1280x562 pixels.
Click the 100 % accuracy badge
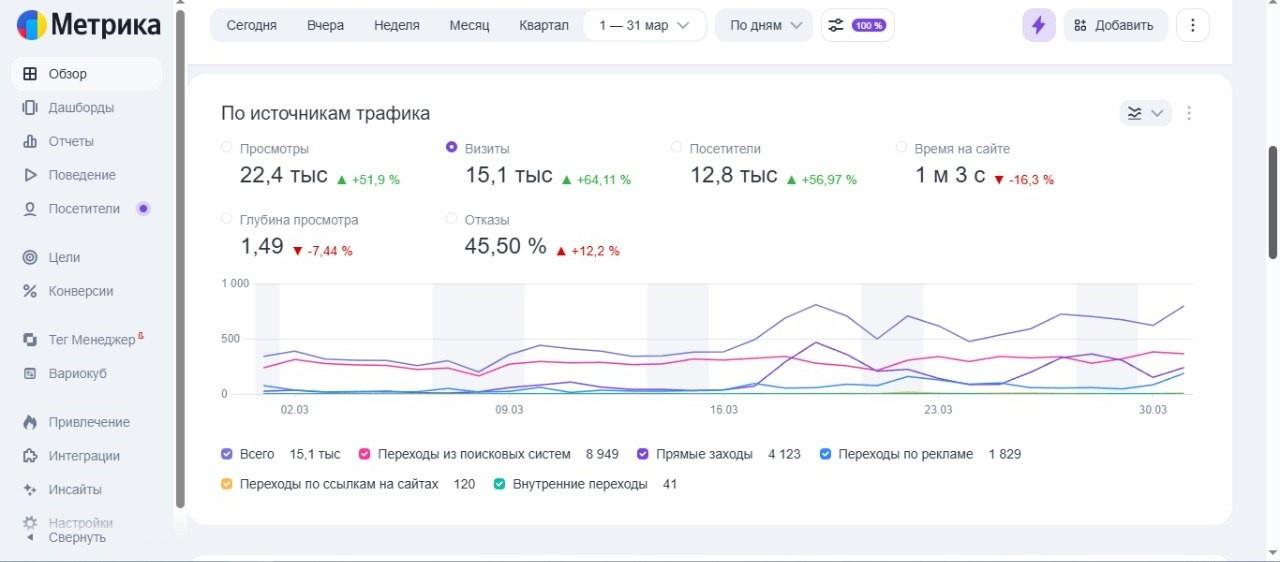click(x=869, y=25)
